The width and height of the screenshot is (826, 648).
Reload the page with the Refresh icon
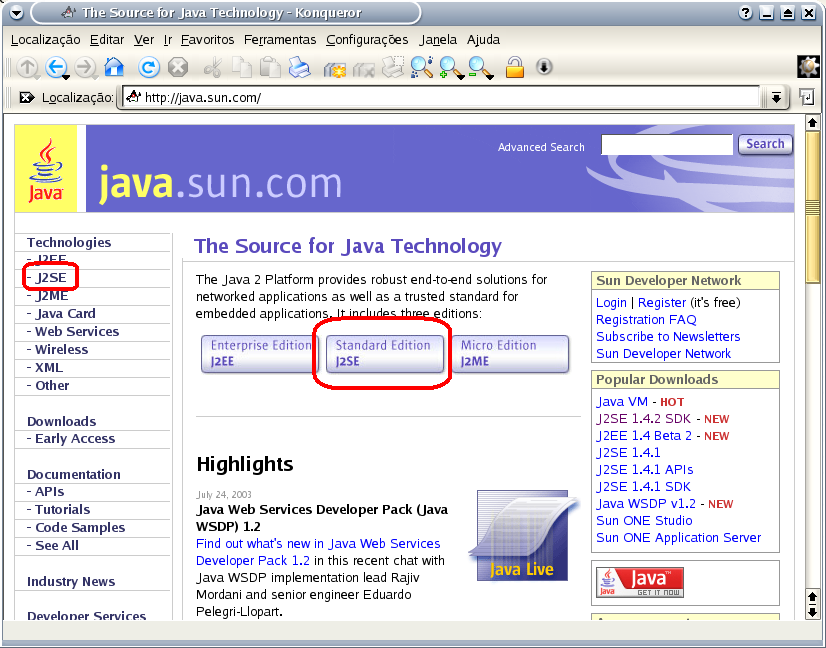point(149,67)
